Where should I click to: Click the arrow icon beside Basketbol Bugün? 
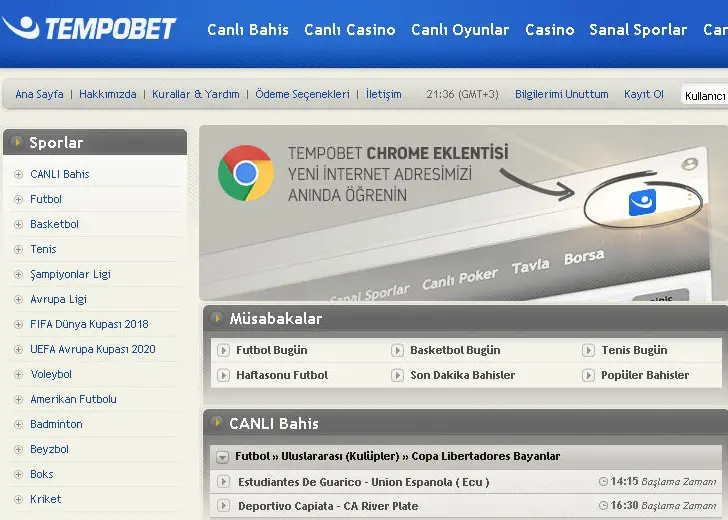[397, 350]
